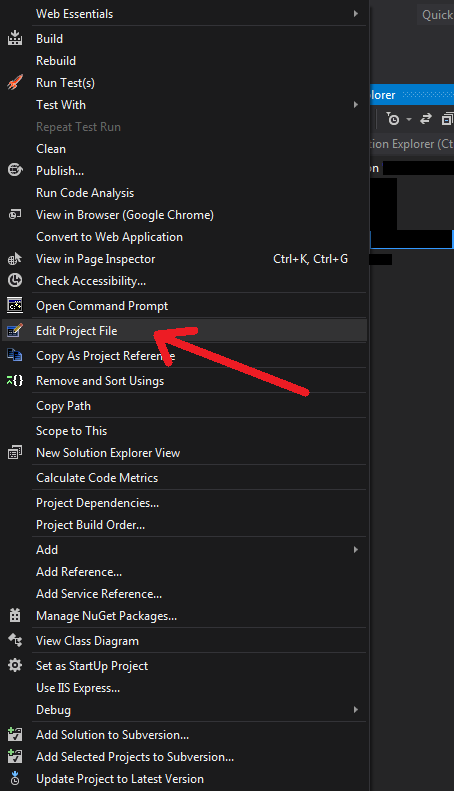Click the Update Project to Latest Version icon
The height and width of the screenshot is (791, 454).
pos(15,778)
